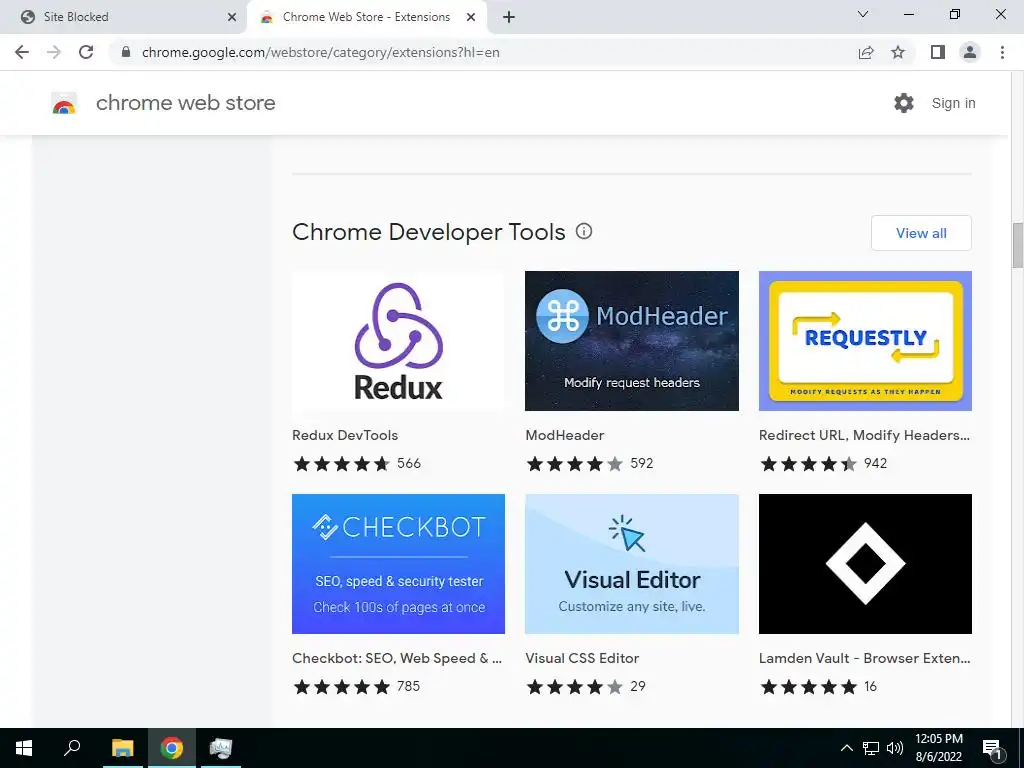Open the Redux DevTools thumbnail
Screen dimensions: 1024x768
click(x=398, y=341)
